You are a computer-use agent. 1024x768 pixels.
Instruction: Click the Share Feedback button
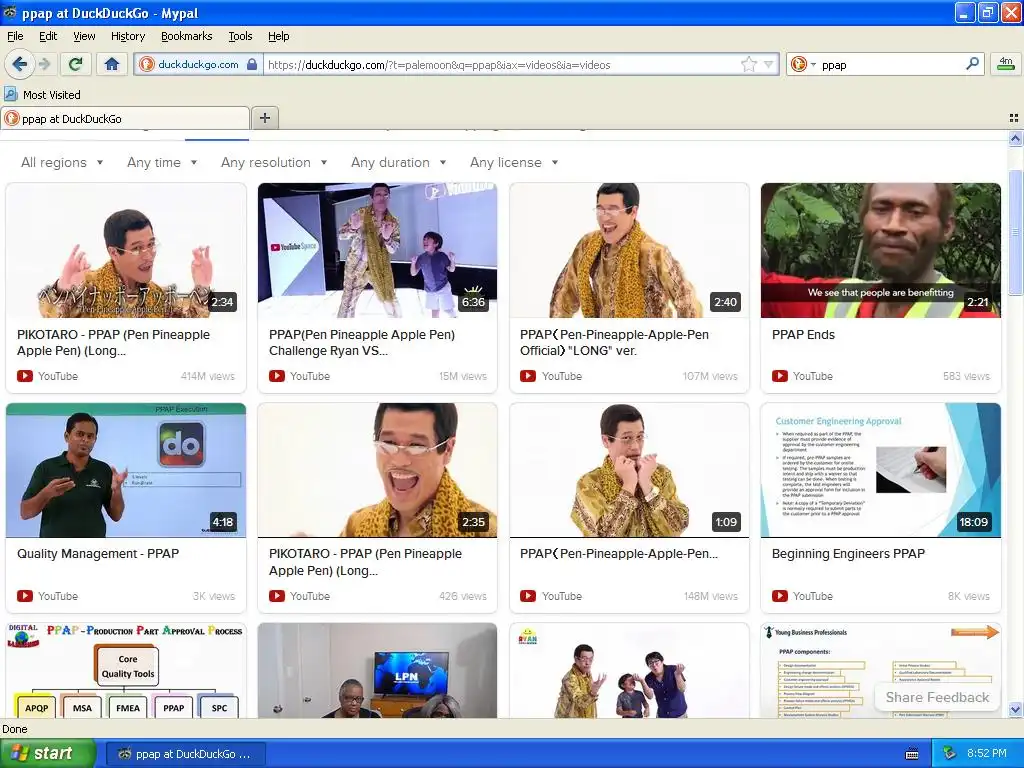937,697
